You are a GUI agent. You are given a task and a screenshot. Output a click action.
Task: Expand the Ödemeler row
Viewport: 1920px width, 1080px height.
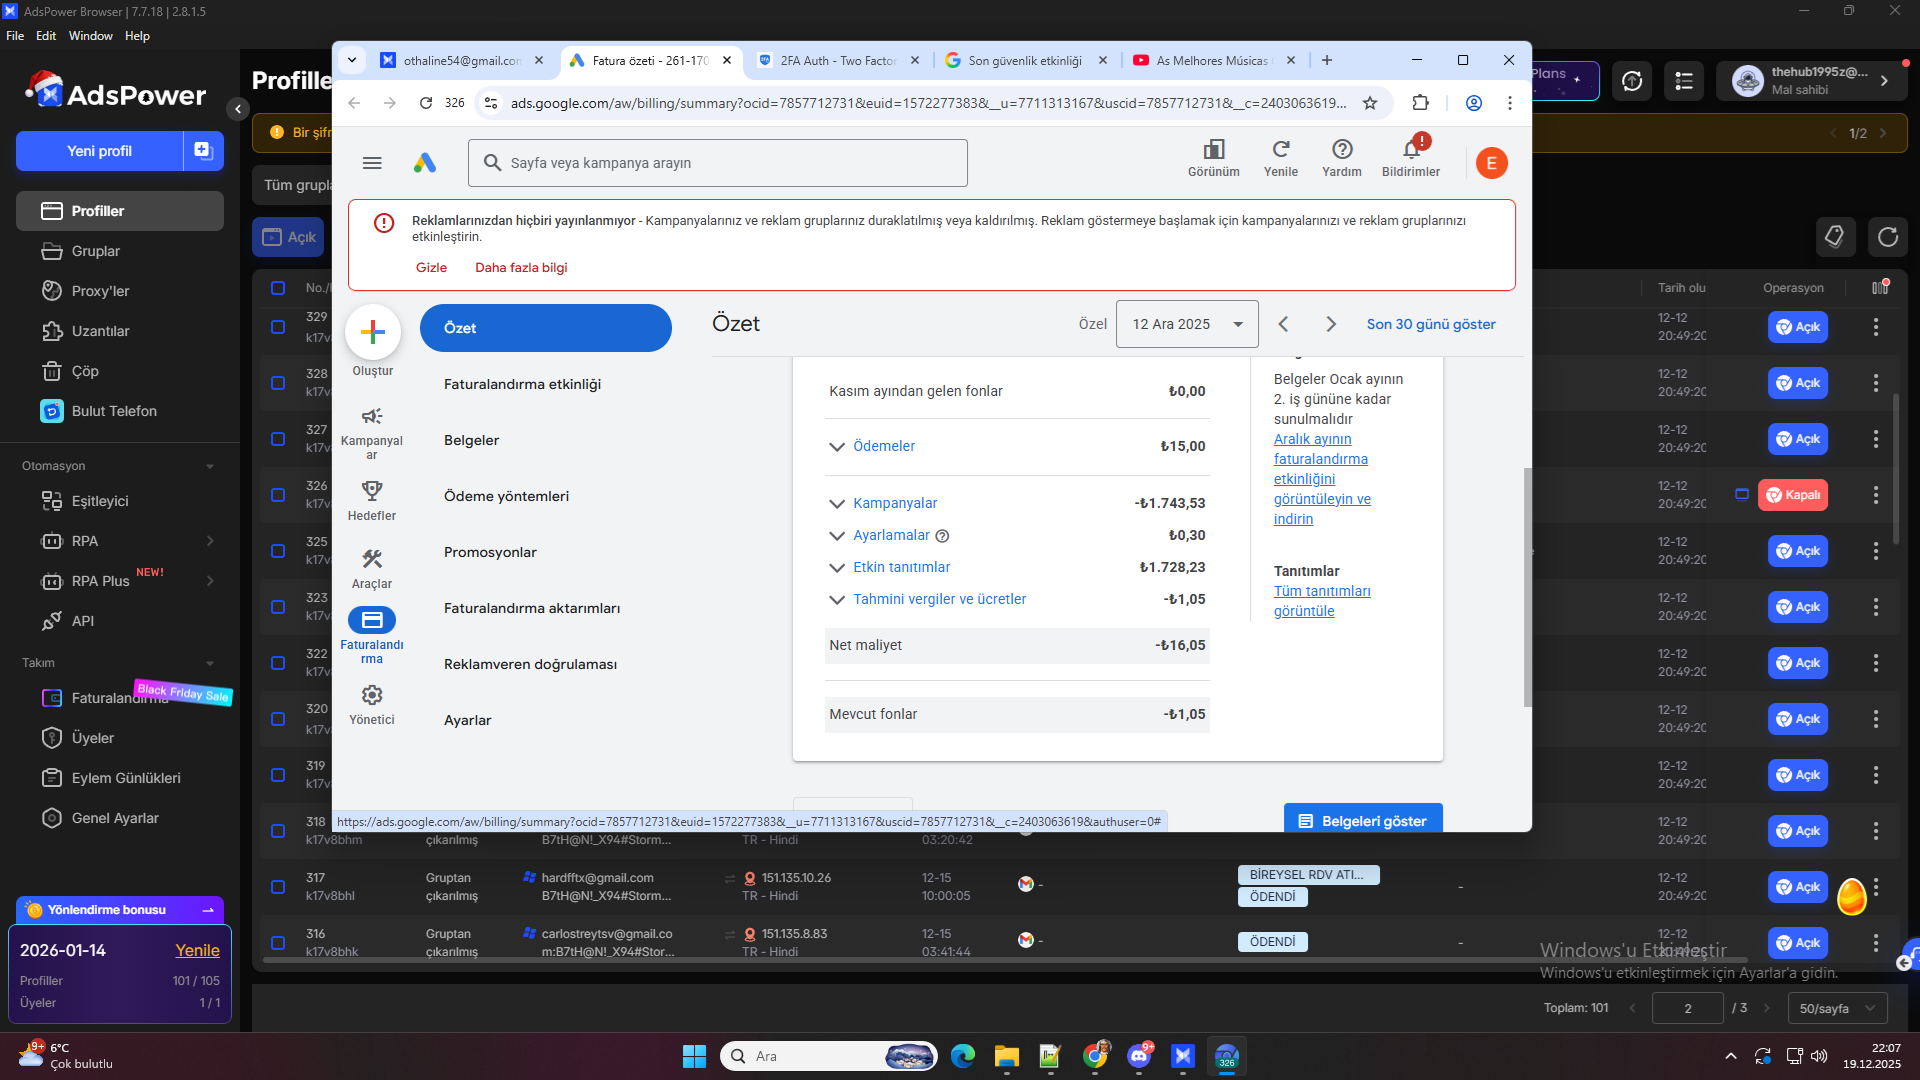[x=837, y=447]
